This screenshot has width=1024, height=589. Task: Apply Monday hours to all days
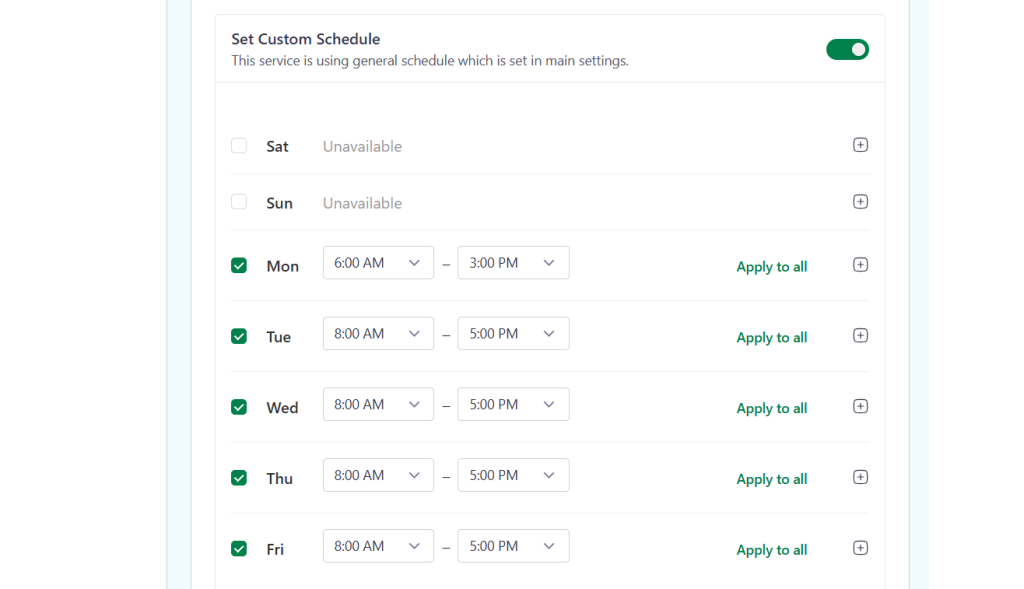coord(772,266)
